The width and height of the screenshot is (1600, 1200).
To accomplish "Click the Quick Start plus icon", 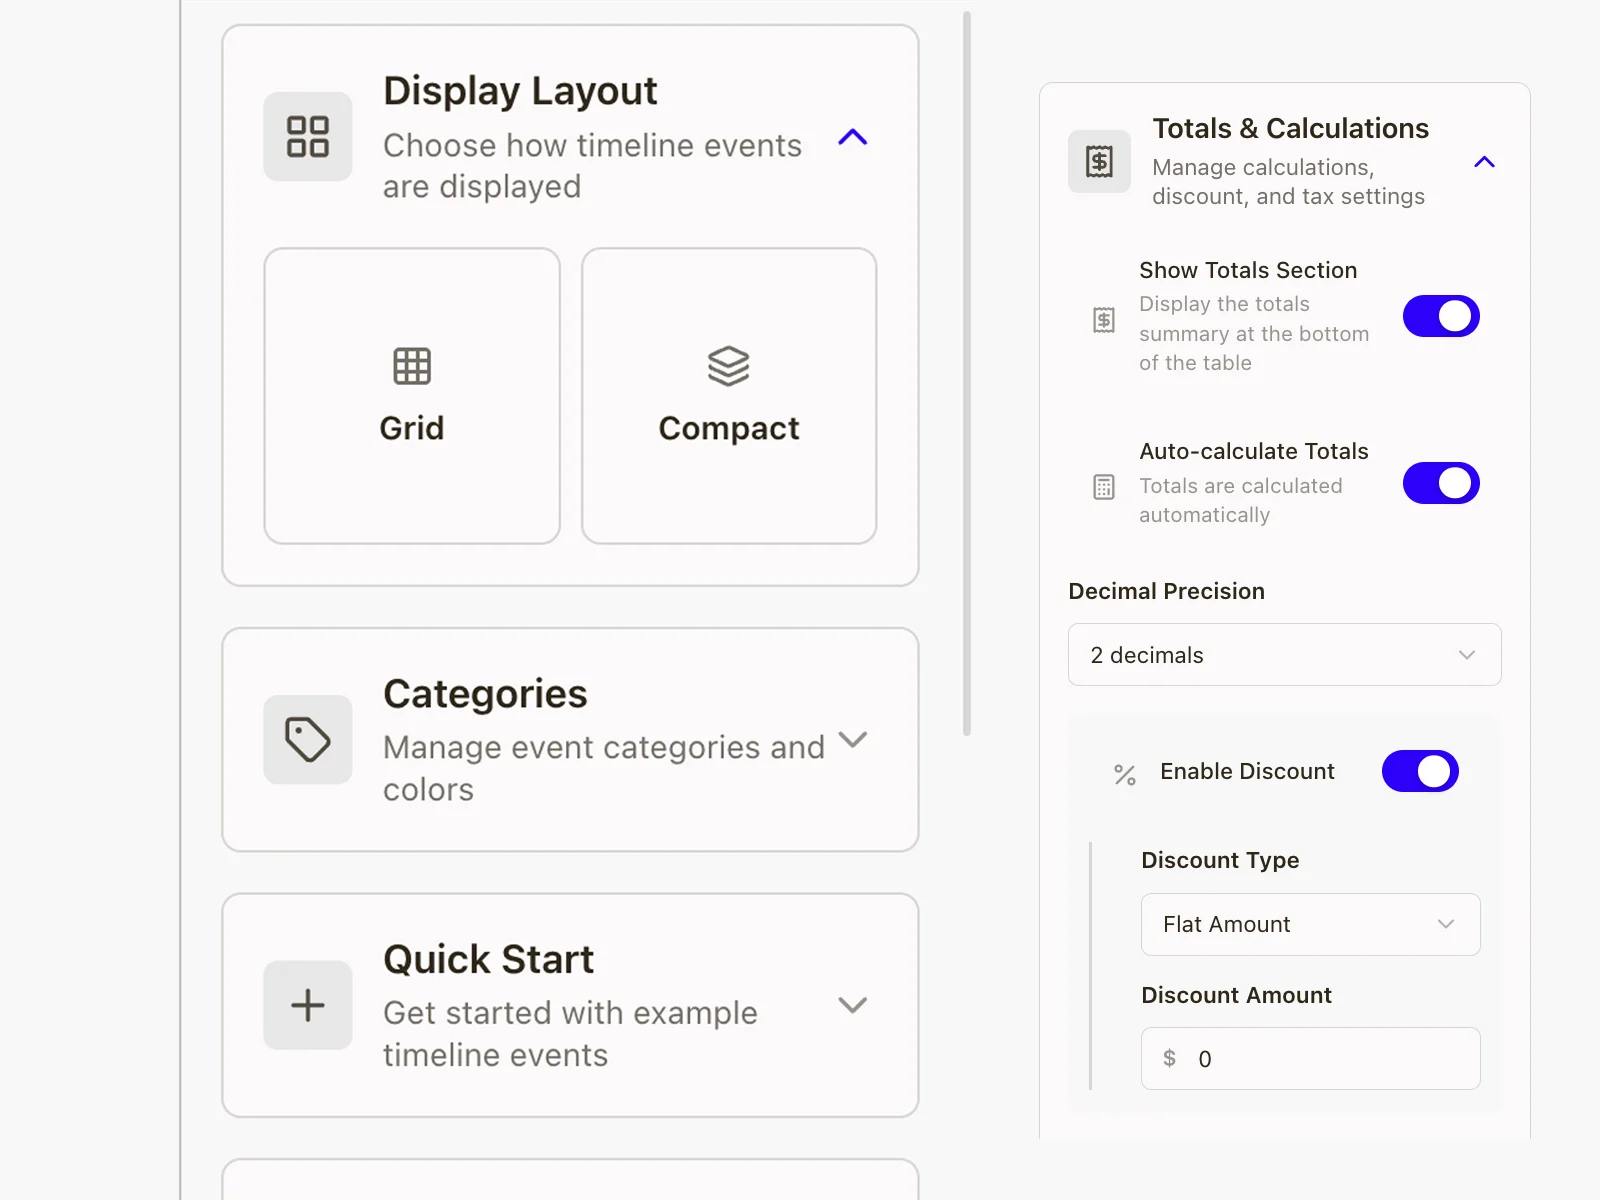I will (307, 1004).
